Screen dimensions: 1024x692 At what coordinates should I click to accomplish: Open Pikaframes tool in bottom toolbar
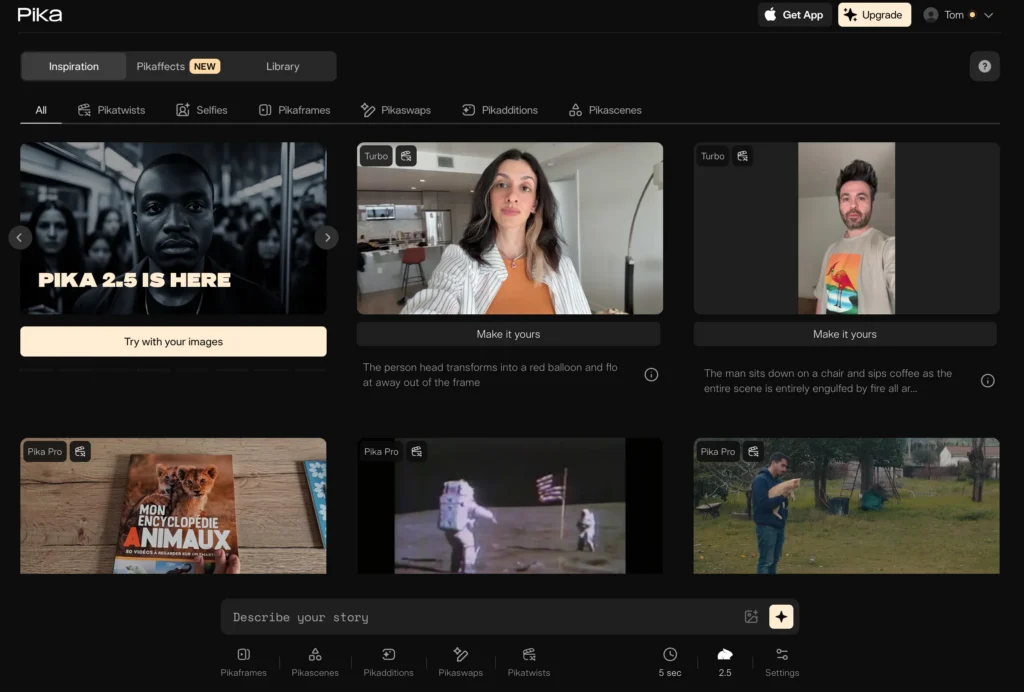244,662
